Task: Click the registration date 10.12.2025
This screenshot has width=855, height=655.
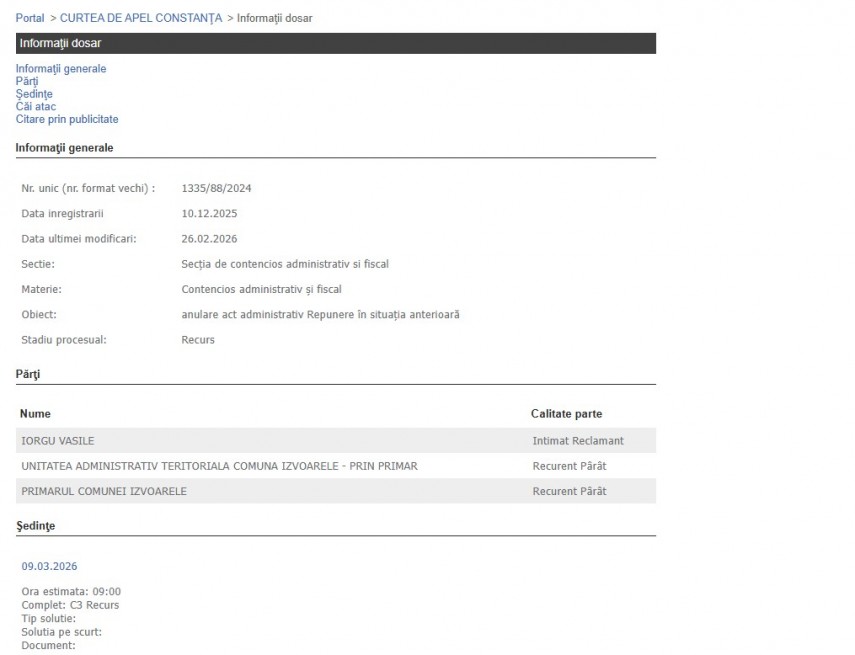Action: (209, 213)
